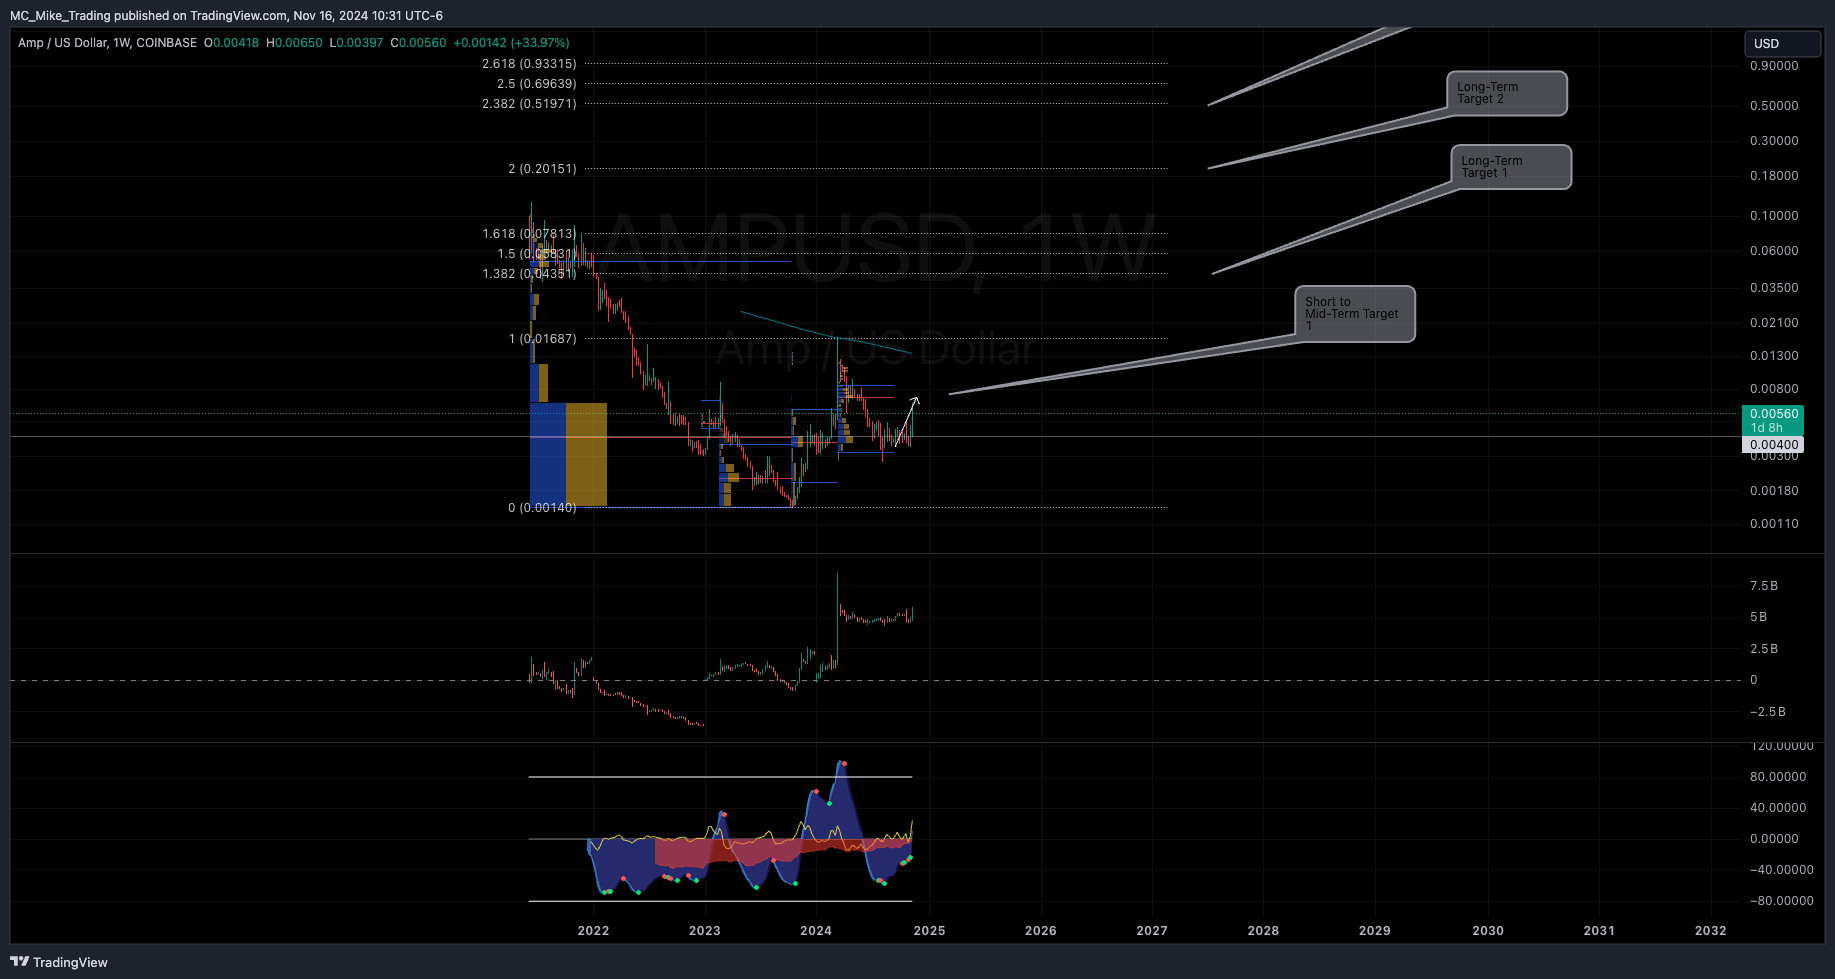This screenshot has height=979, width=1835.
Task: Click the 0.18000 price axis label
Action: tap(1774, 176)
